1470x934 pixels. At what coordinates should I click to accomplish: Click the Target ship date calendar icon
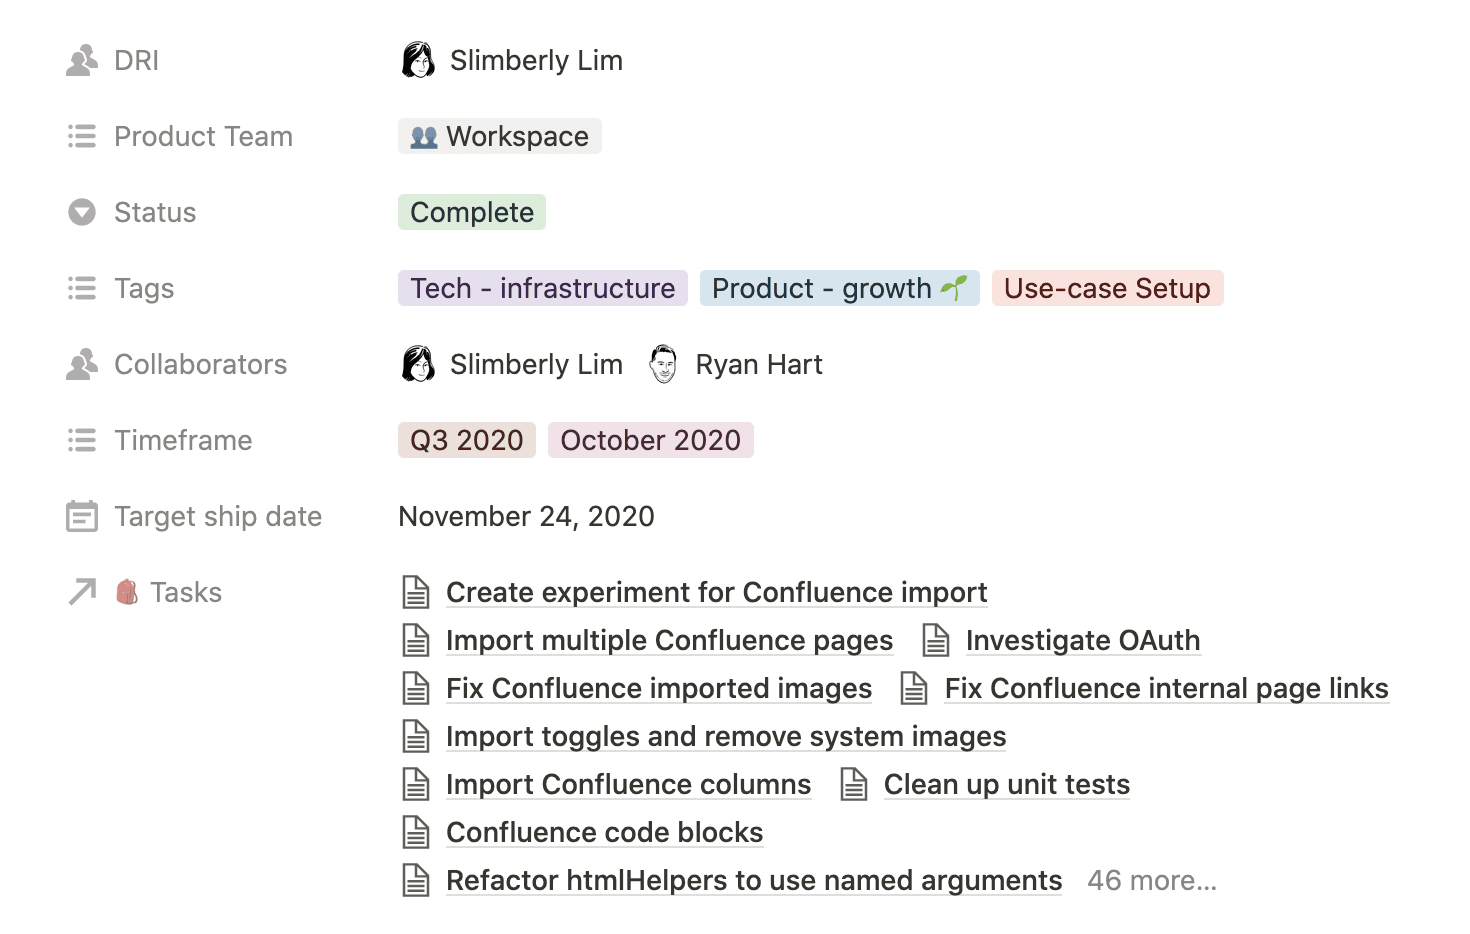pyautogui.click(x=81, y=516)
